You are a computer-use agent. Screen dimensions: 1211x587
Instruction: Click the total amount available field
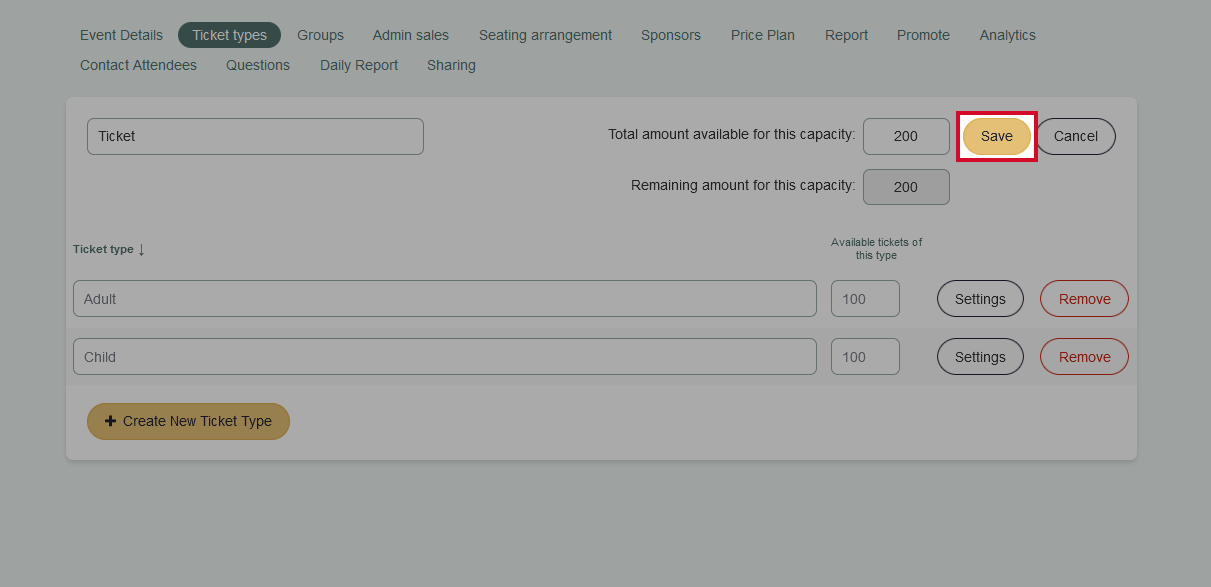click(905, 136)
